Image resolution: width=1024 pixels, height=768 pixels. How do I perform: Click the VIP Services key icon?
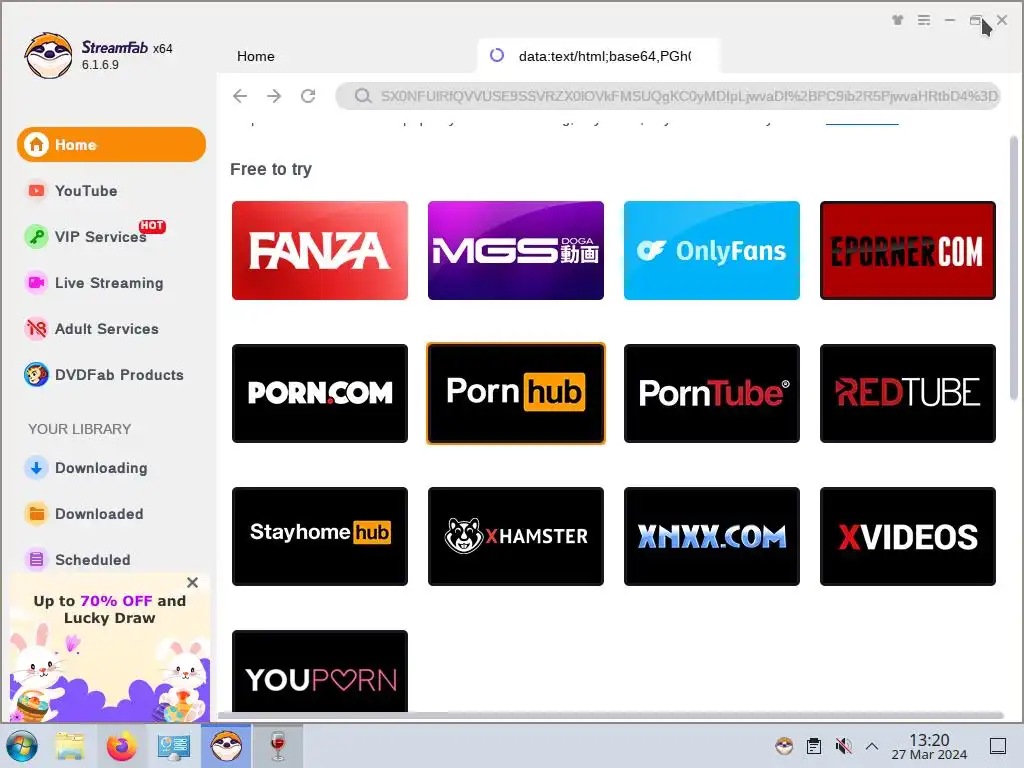click(37, 236)
